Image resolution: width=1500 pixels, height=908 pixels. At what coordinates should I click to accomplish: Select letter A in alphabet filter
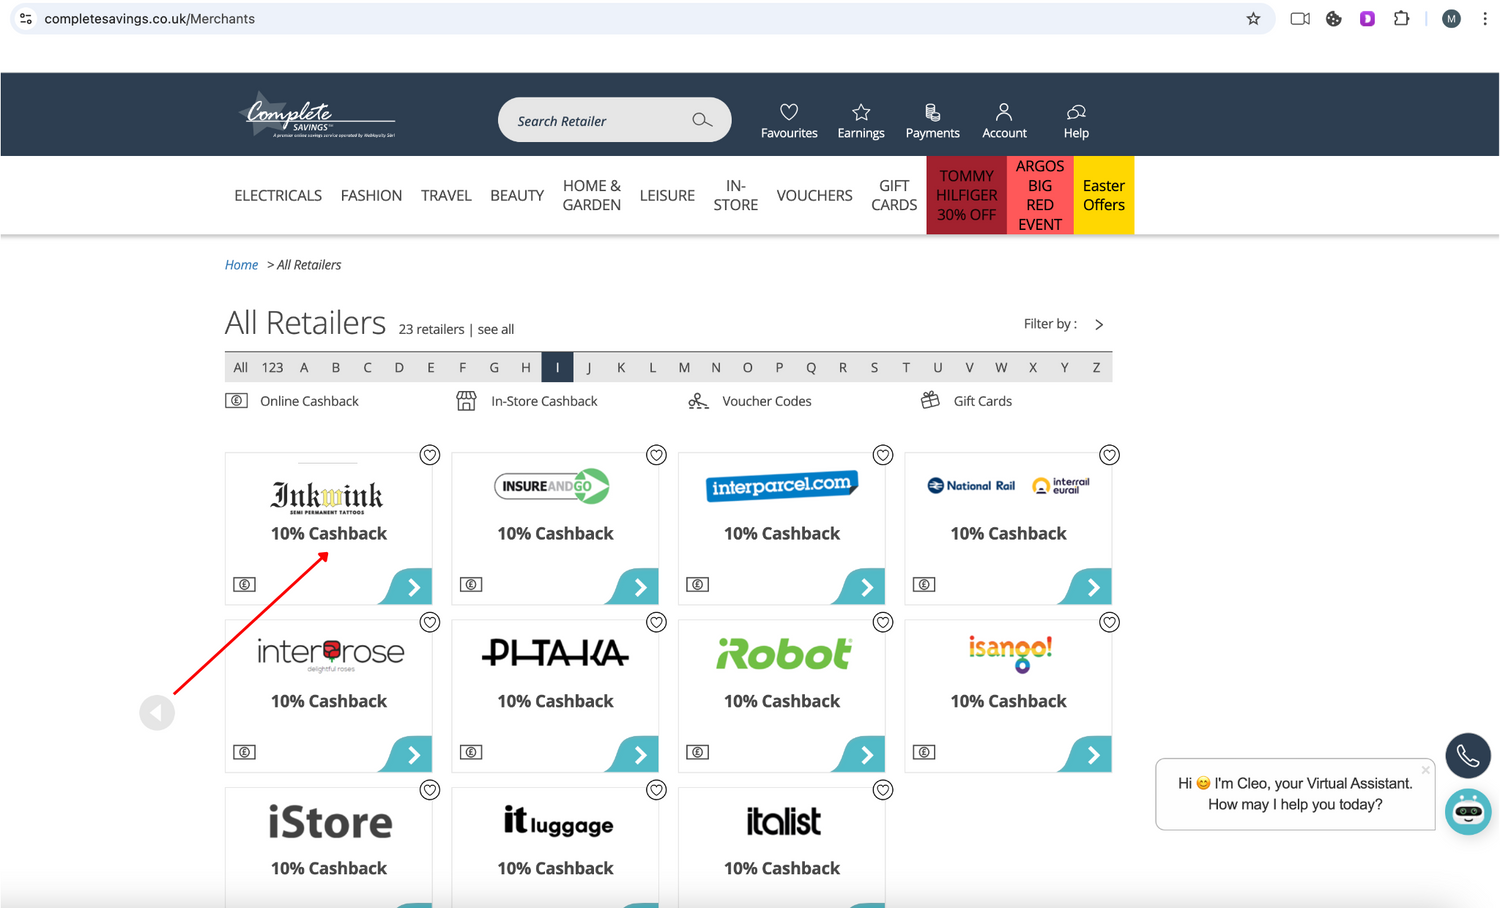coord(304,367)
